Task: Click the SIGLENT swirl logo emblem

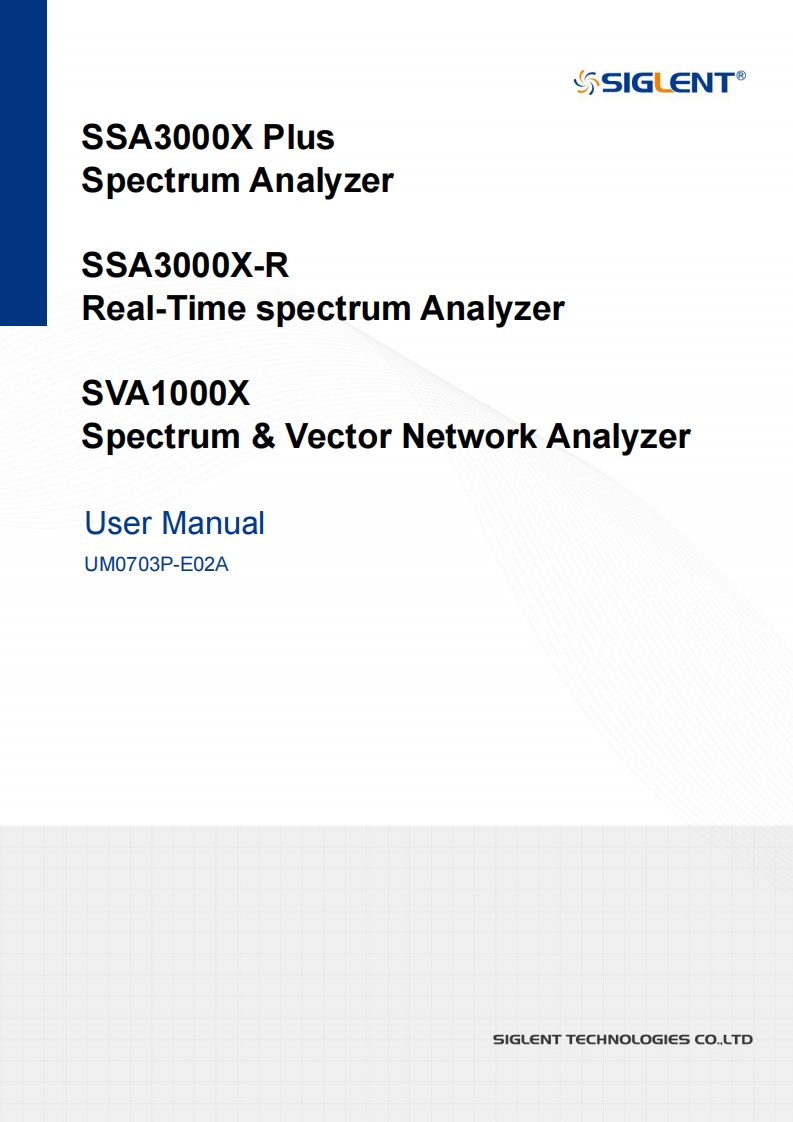Action: pyautogui.click(x=584, y=82)
